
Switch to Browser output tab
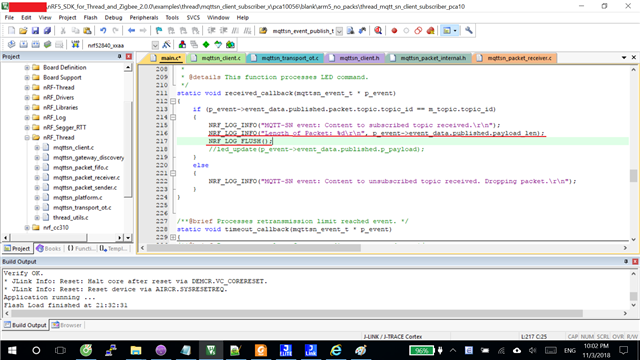(x=67, y=325)
